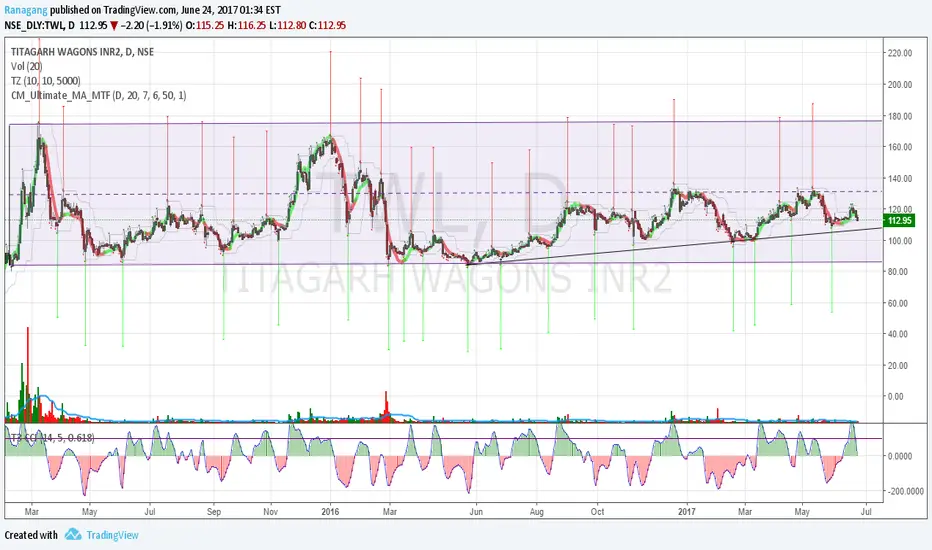This screenshot has height=550, width=932.
Task: Open the TradingView link in footer
Action: pos(112,535)
